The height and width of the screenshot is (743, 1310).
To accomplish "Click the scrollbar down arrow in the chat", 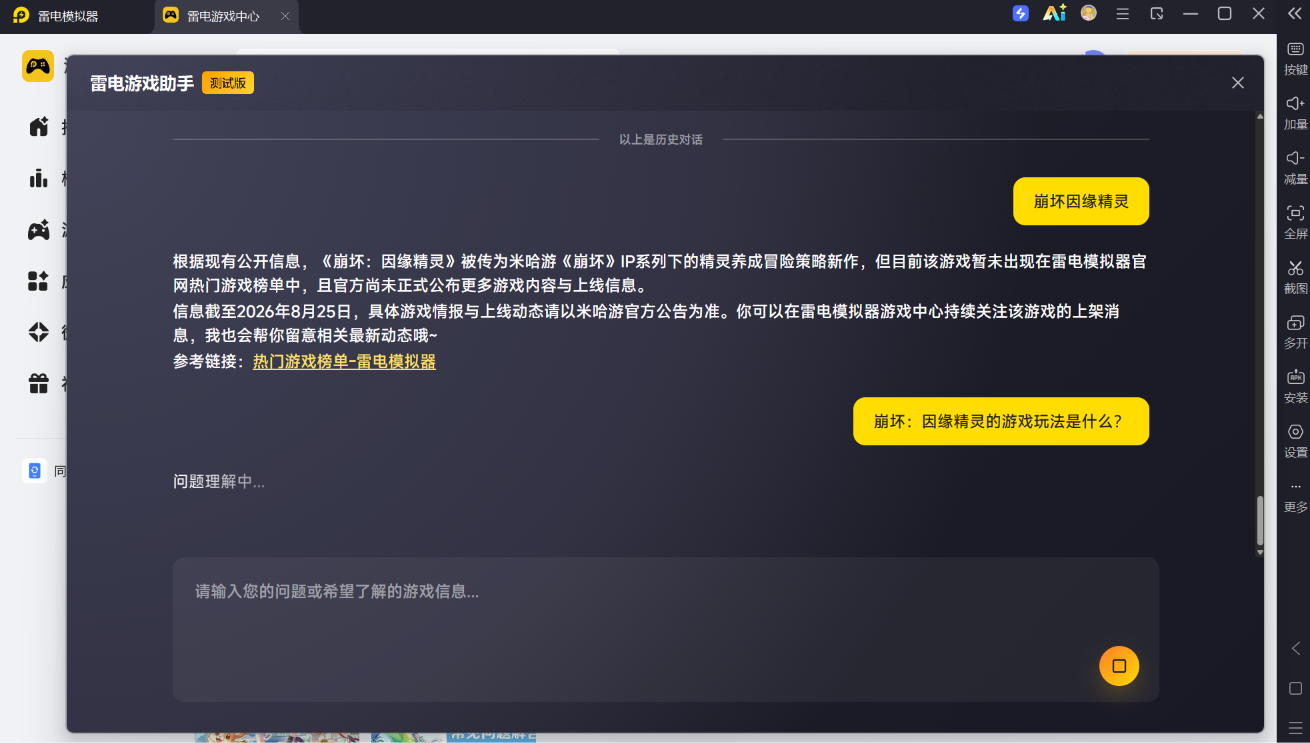I will tap(1260, 552).
